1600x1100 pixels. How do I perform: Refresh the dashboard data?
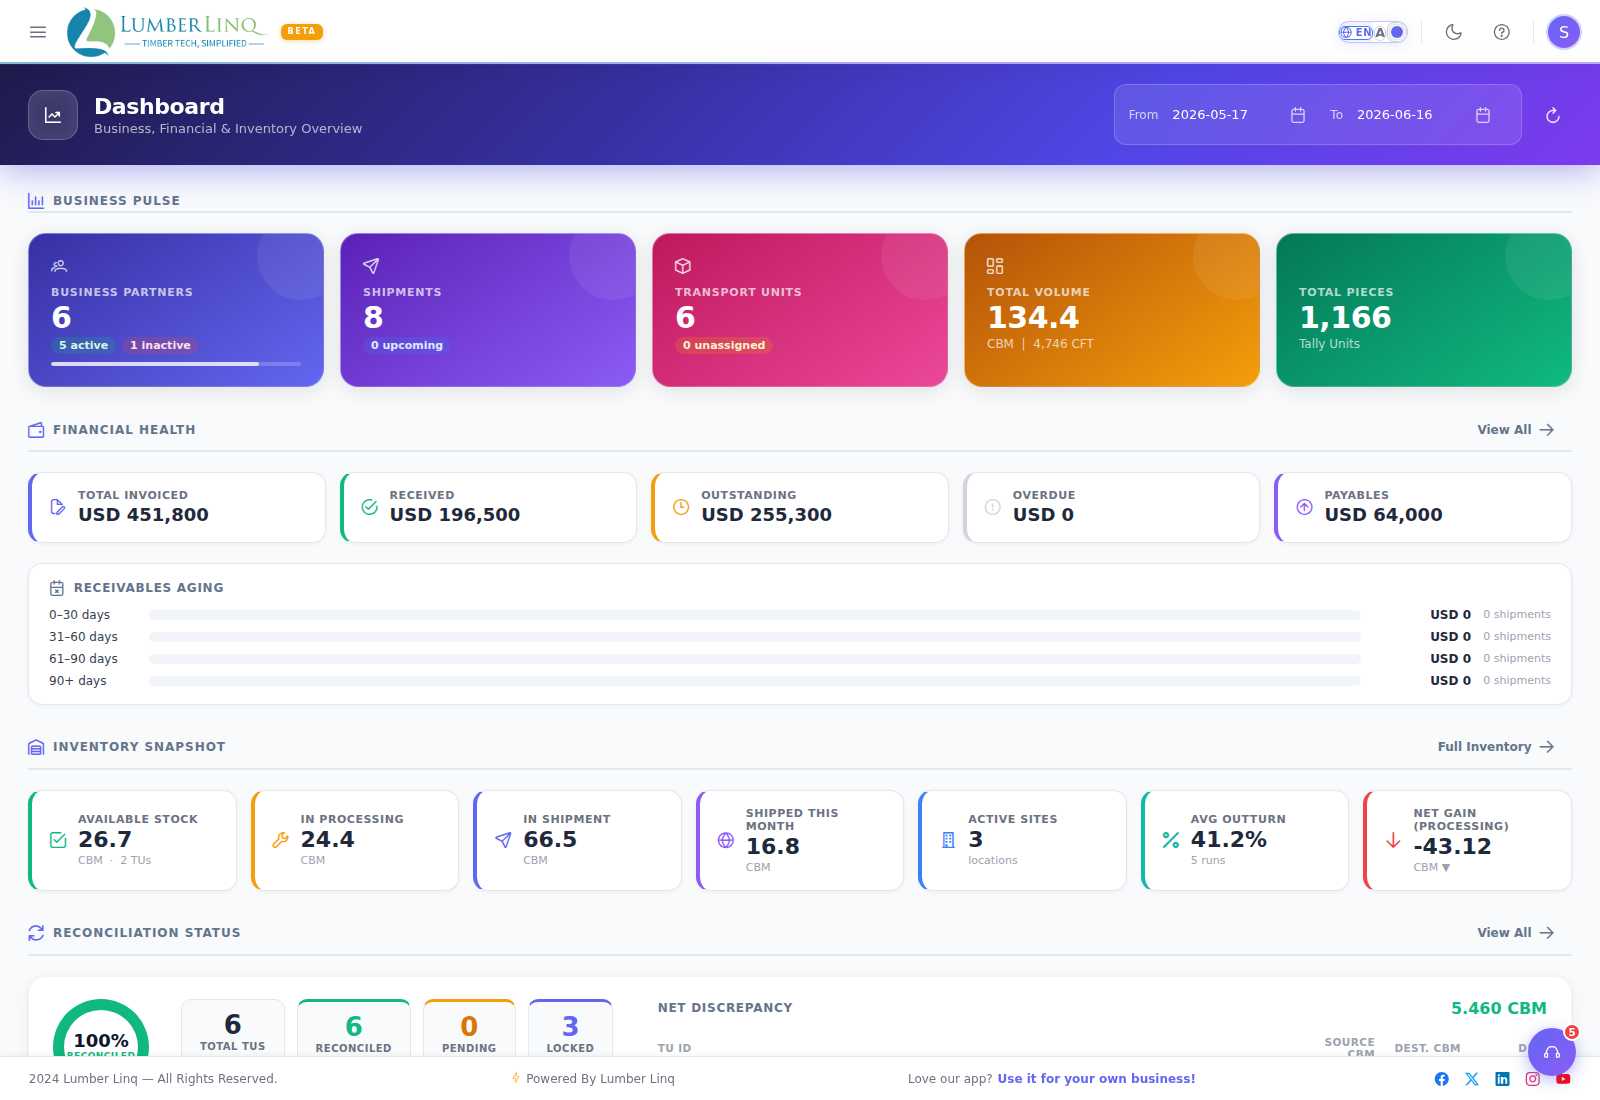tap(1553, 115)
